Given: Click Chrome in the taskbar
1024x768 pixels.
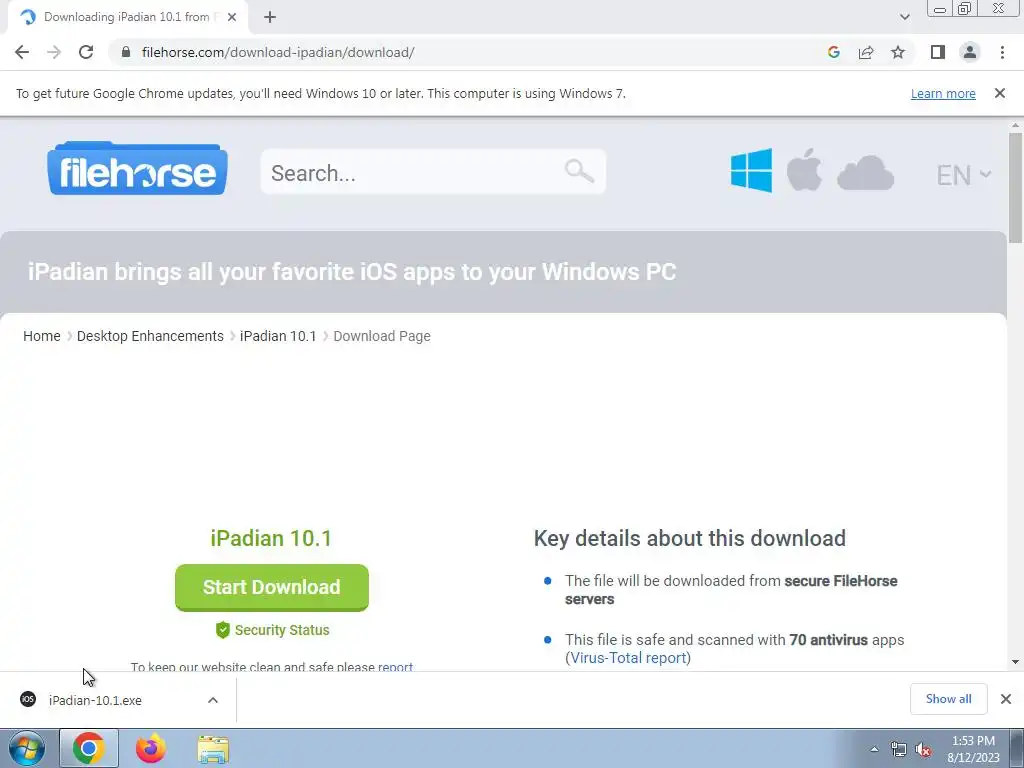Looking at the screenshot, I should [89, 748].
